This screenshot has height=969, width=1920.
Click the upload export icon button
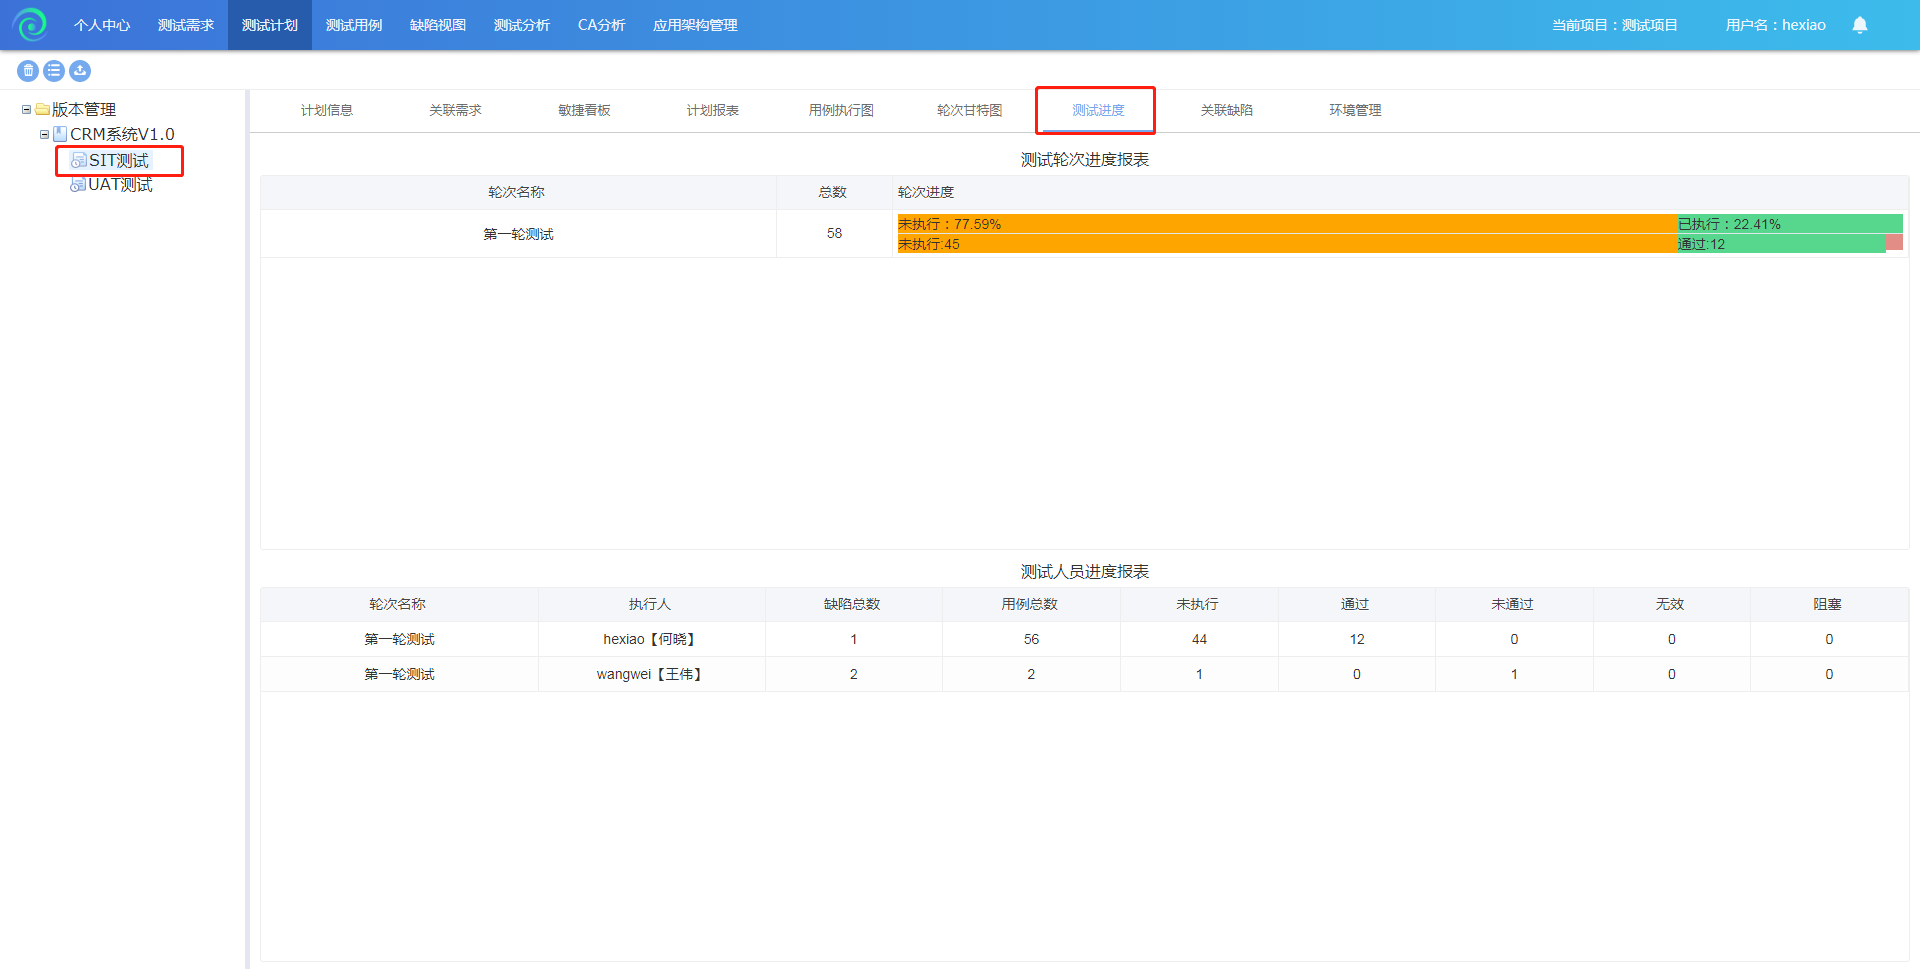[80, 71]
